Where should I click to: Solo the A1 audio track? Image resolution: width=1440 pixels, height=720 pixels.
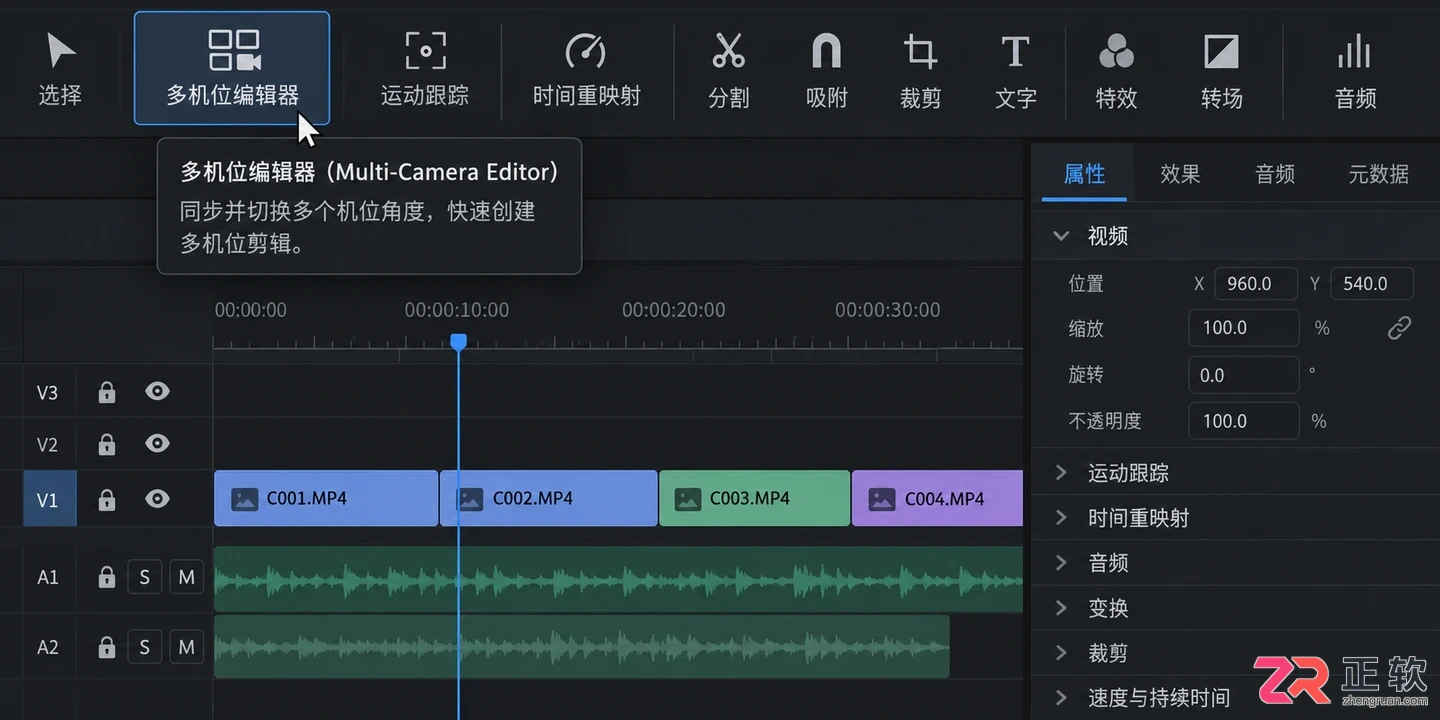[145, 577]
